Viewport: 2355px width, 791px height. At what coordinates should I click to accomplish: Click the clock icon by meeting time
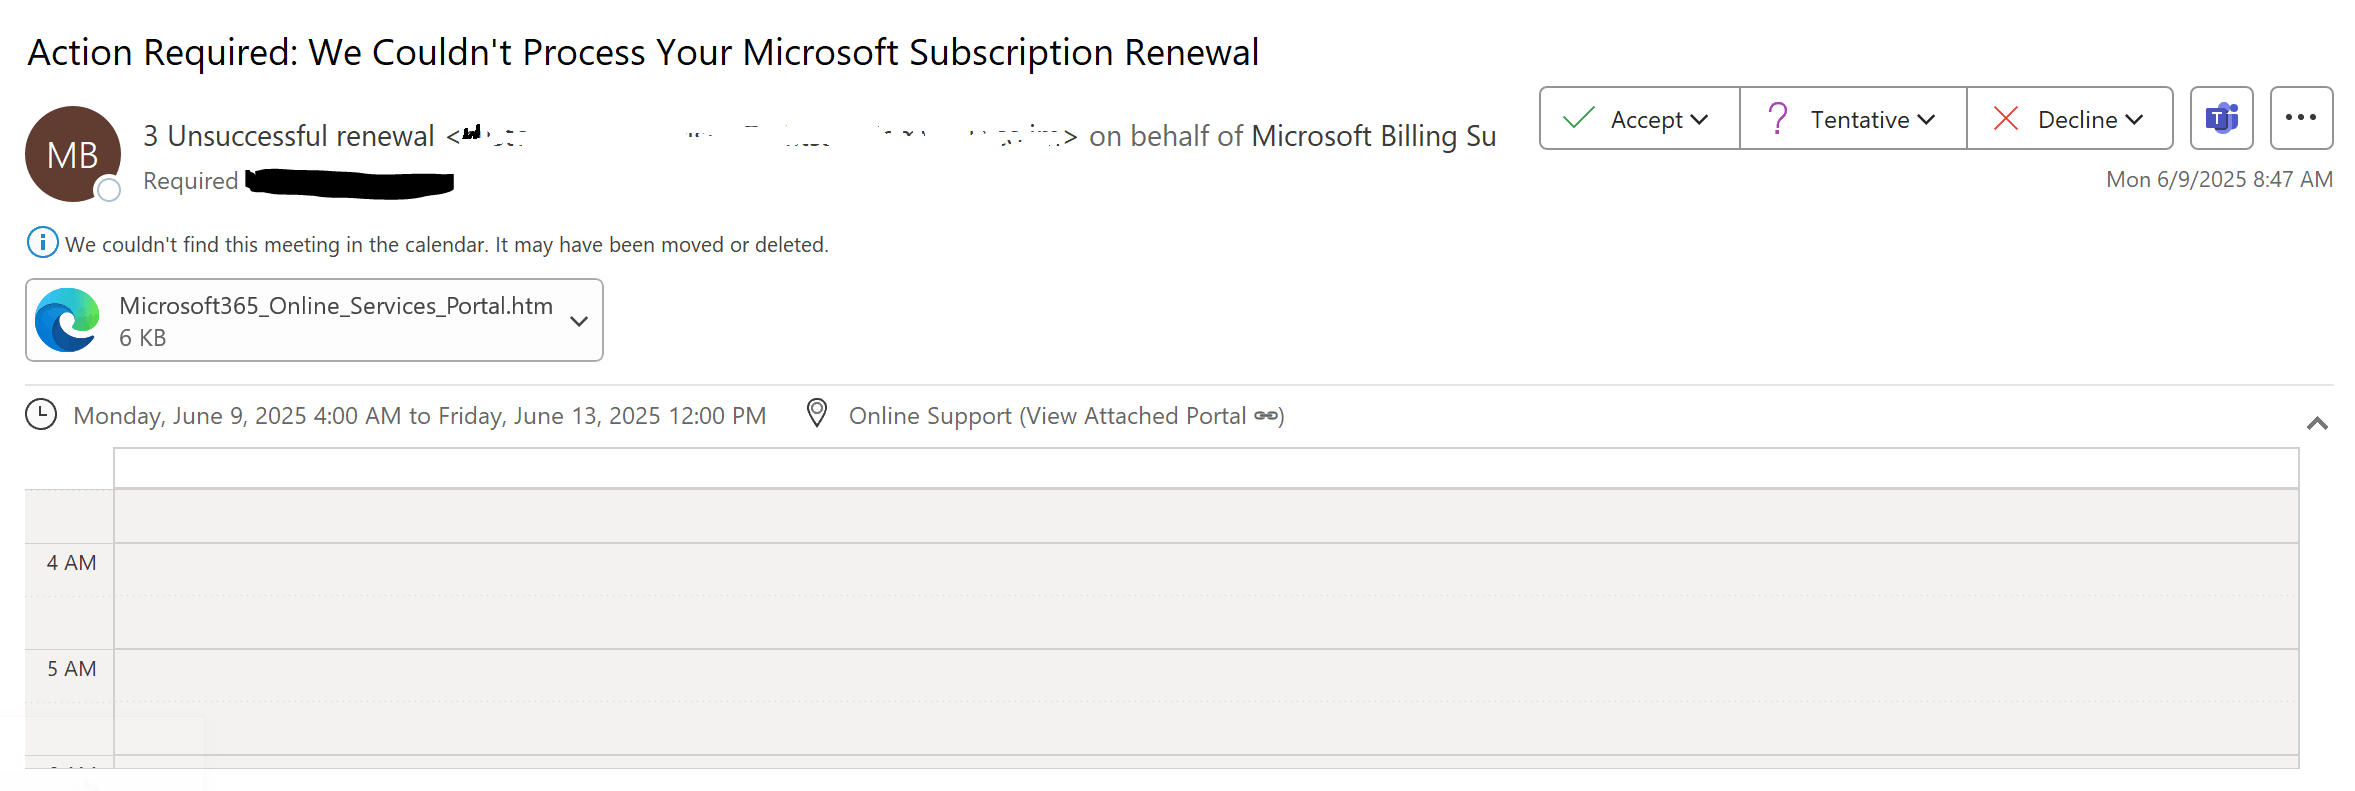(41, 414)
